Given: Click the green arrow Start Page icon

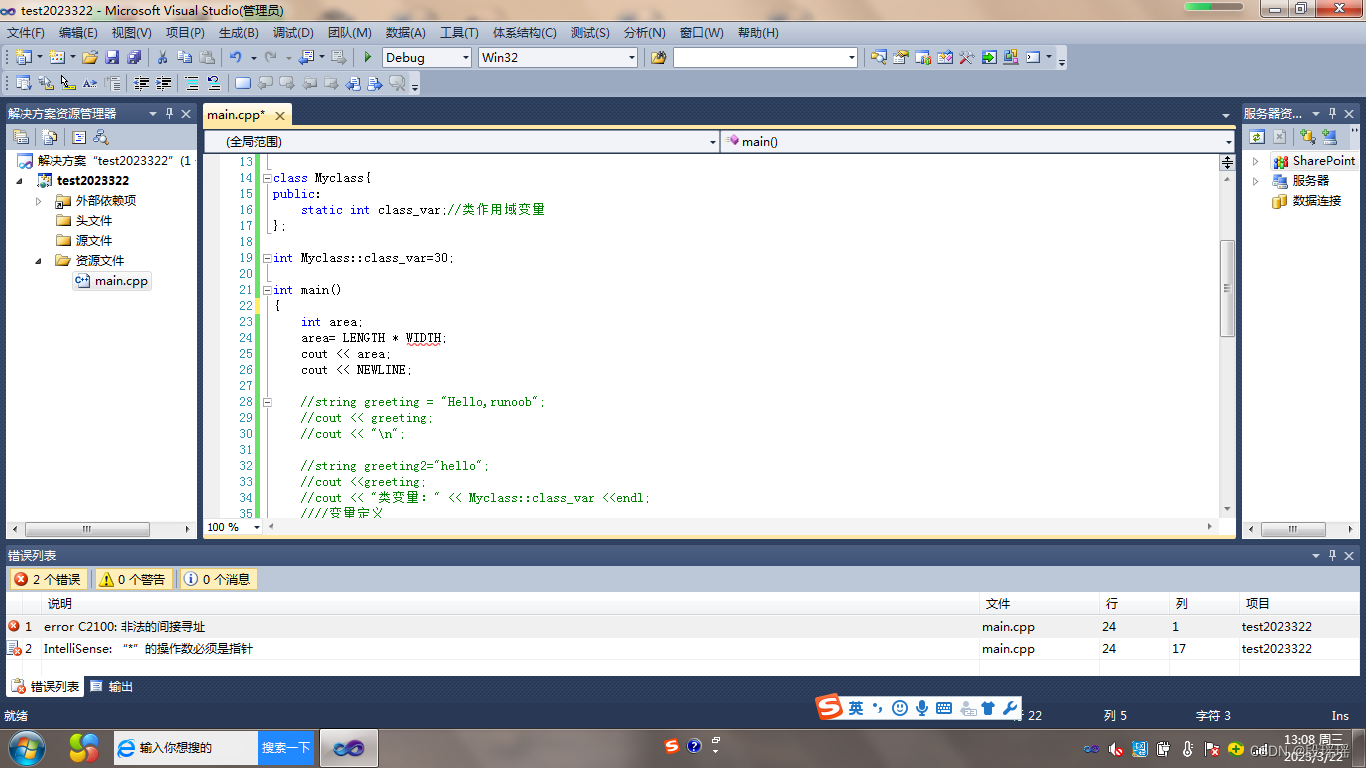Looking at the screenshot, I should pos(989,57).
